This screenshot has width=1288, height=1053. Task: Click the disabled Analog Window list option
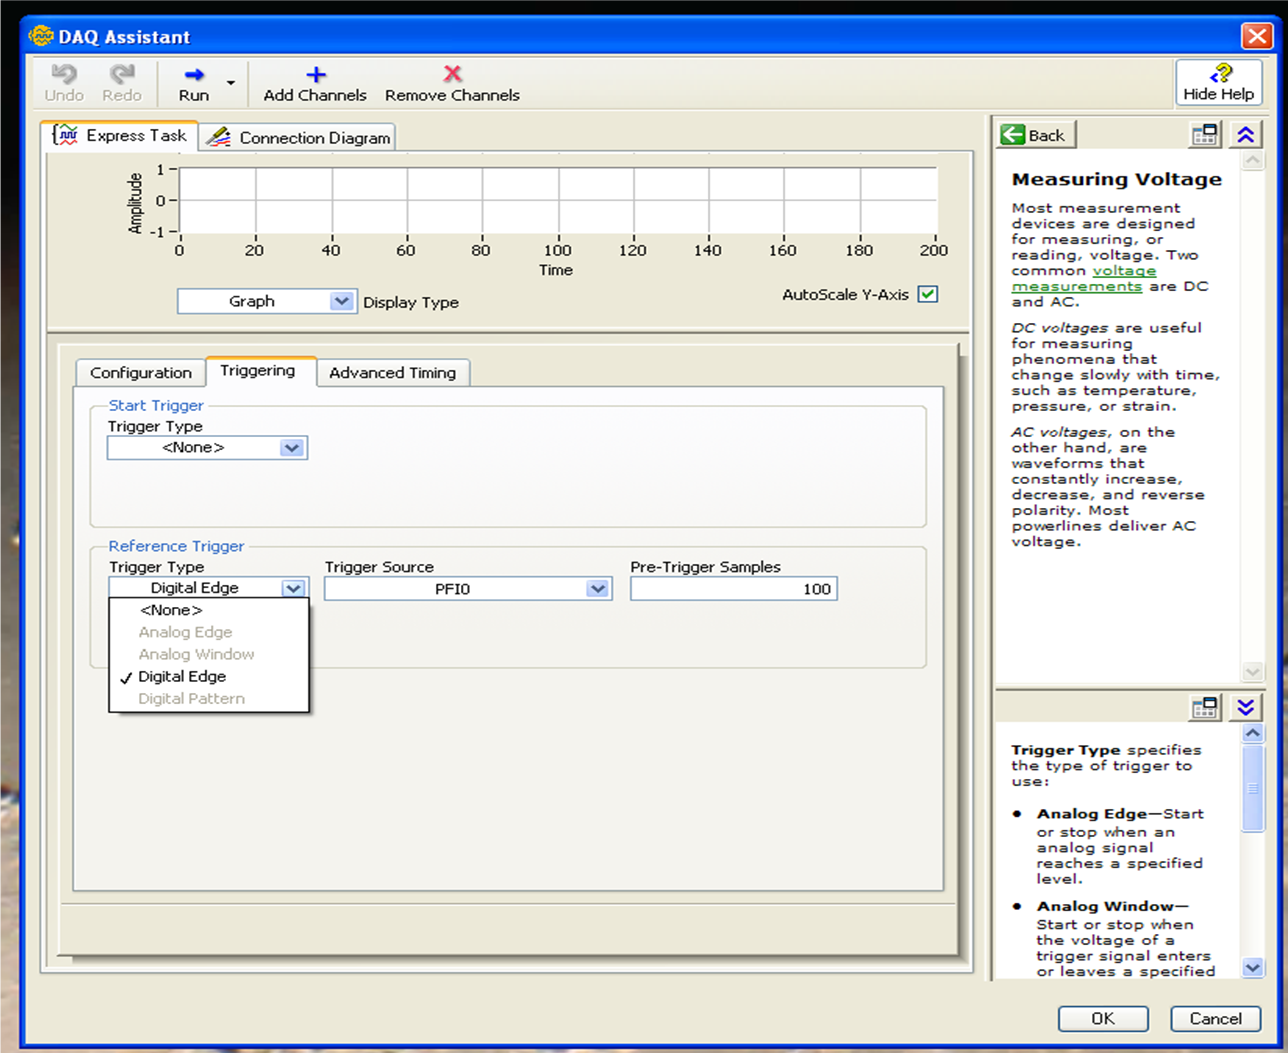(196, 654)
